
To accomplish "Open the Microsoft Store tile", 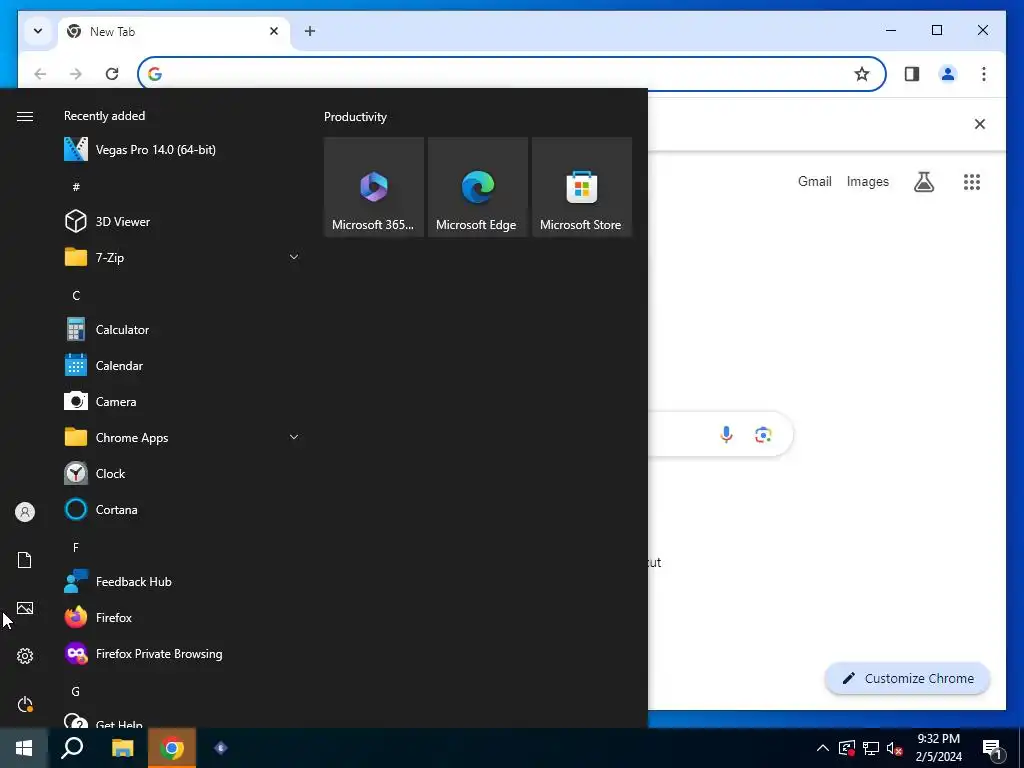I will pyautogui.click(x=582, y=187).
